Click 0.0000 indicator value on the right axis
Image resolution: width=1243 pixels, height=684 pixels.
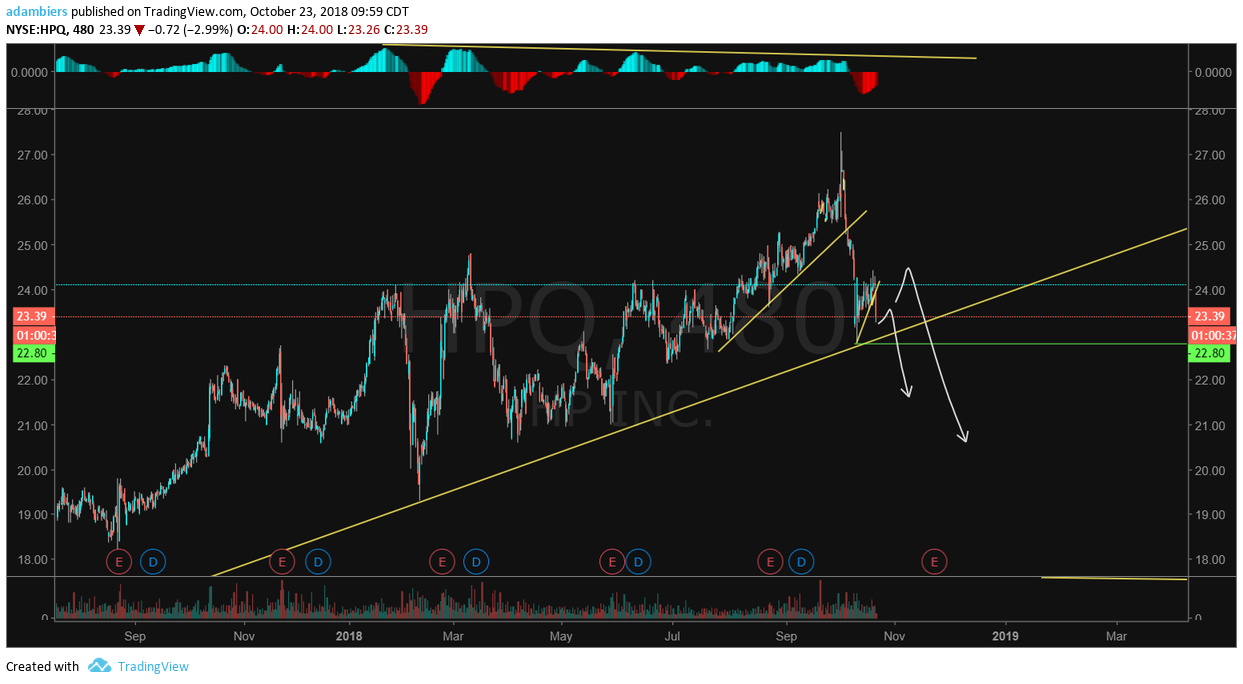tap(1213, 72)
